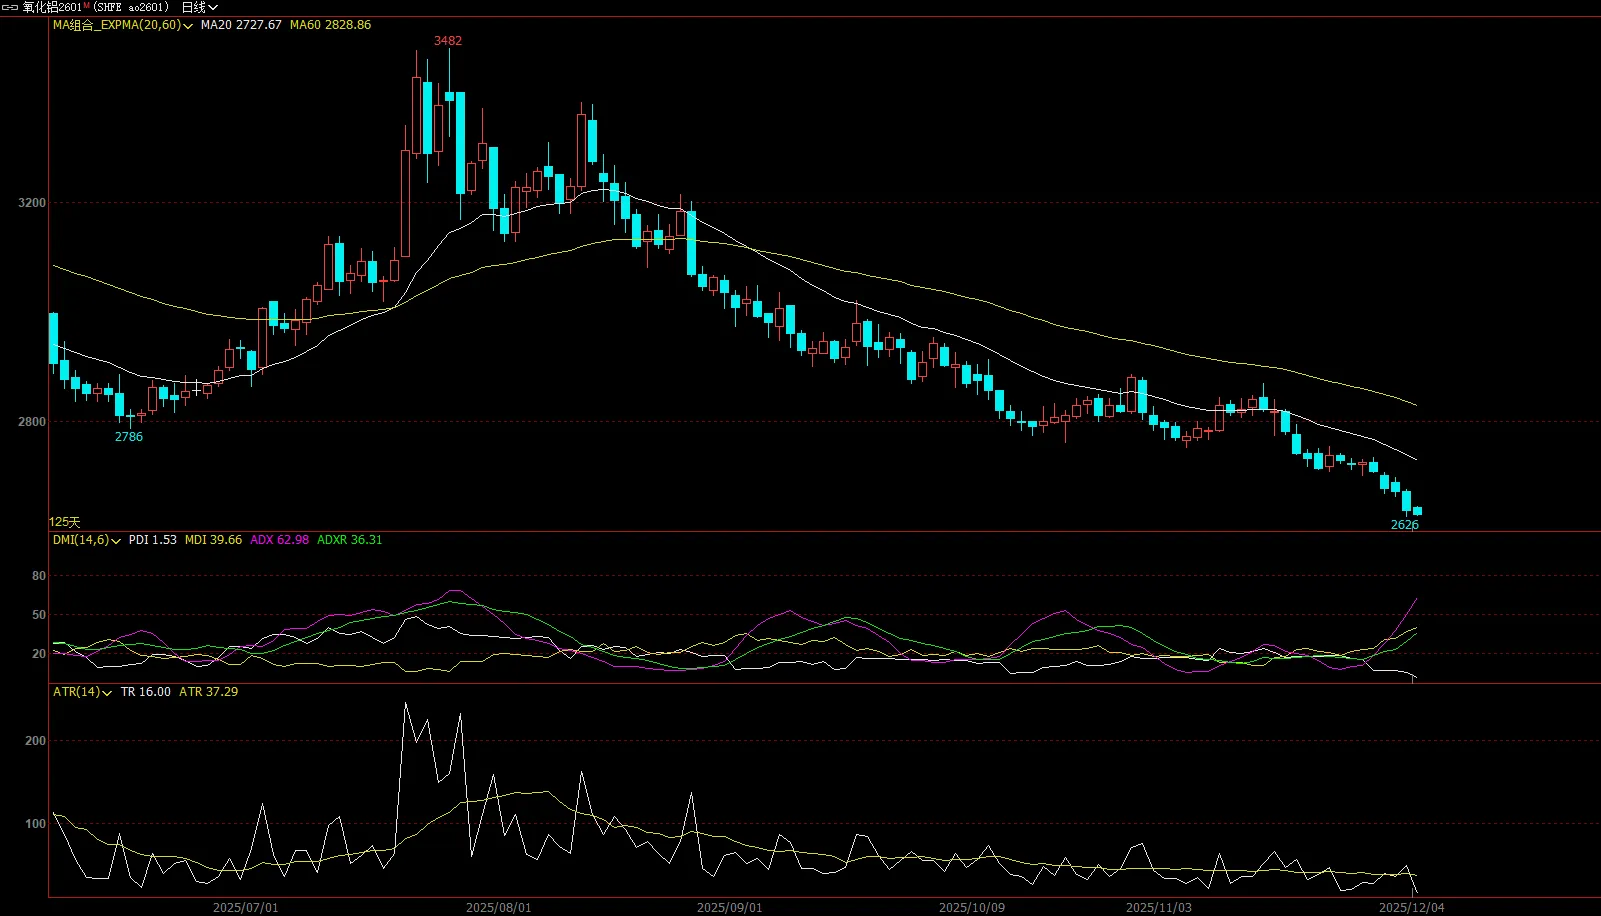Click the PDI 1.53 legend value
The image size is (1601, 916).
point(152,540)
